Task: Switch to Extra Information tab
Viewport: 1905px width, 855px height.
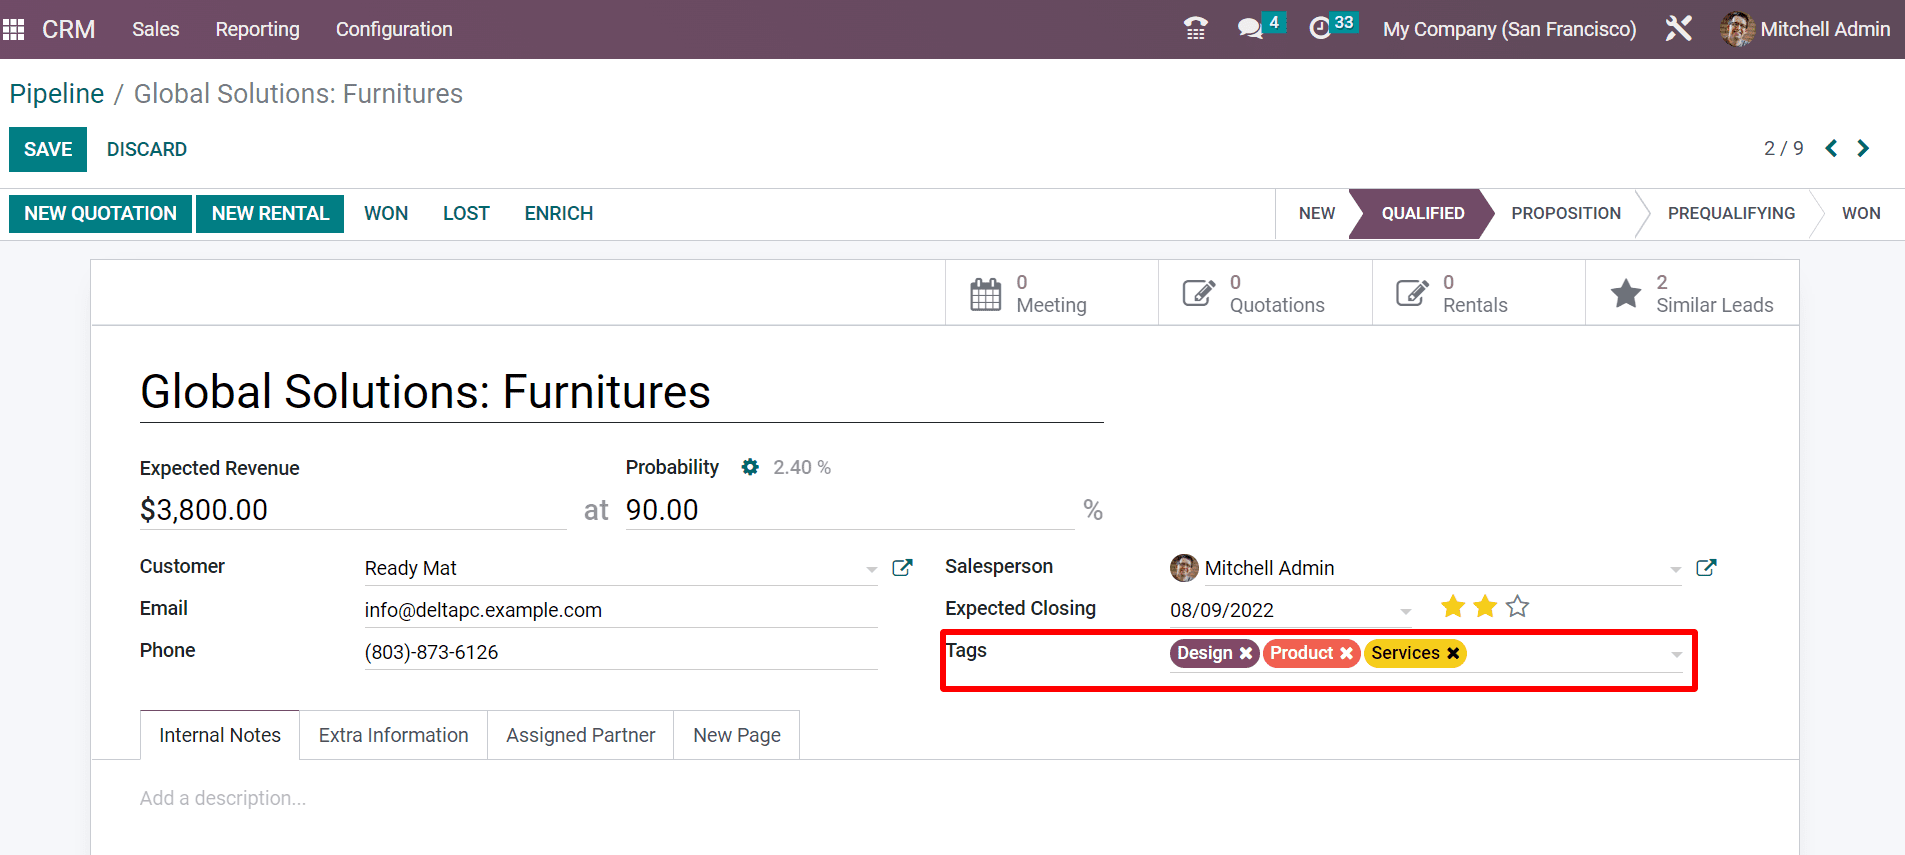Action: (393, 735)
